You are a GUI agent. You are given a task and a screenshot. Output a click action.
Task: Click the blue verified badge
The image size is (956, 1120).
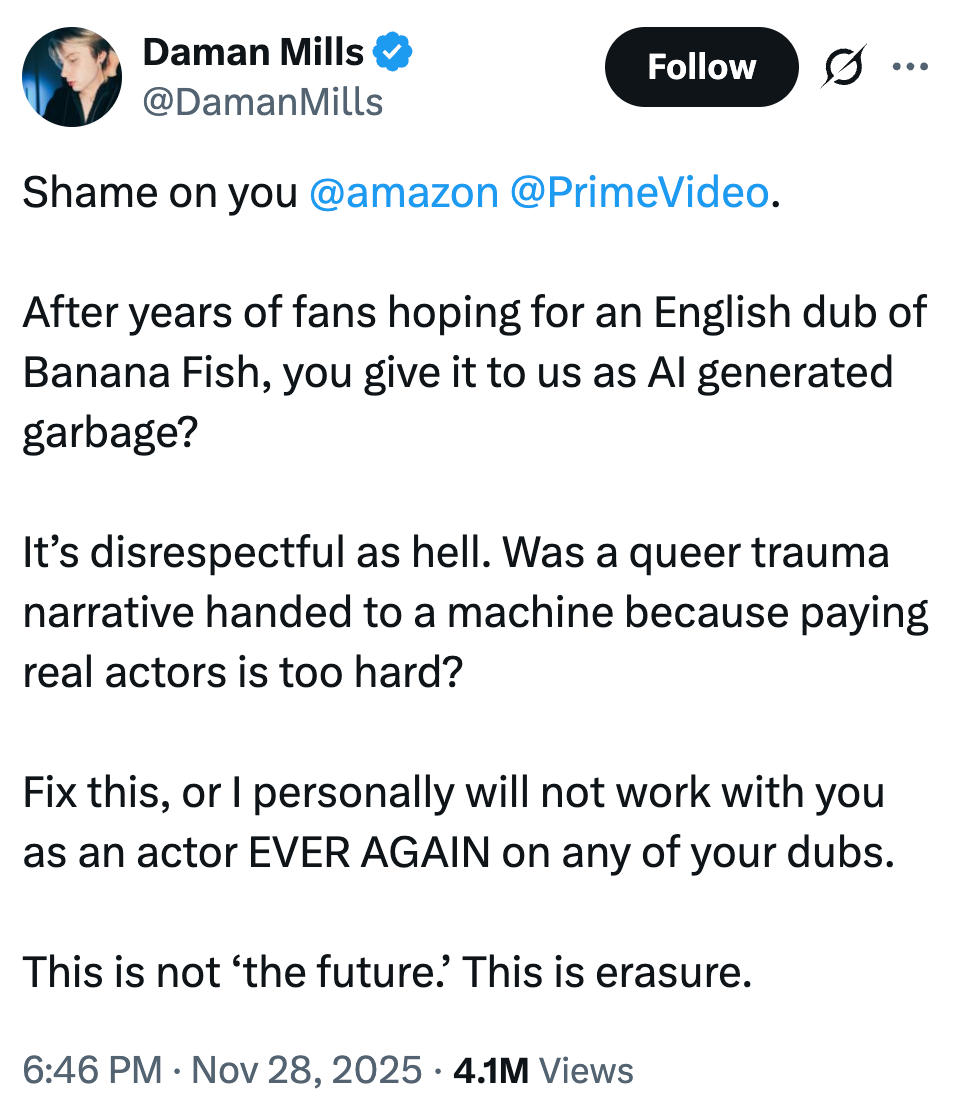tap(391, 52)
